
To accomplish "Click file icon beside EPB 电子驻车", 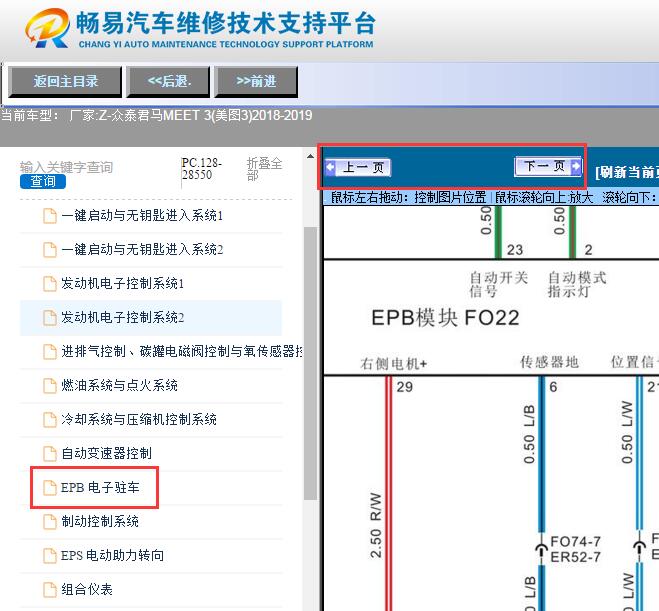I will [50, 488].
